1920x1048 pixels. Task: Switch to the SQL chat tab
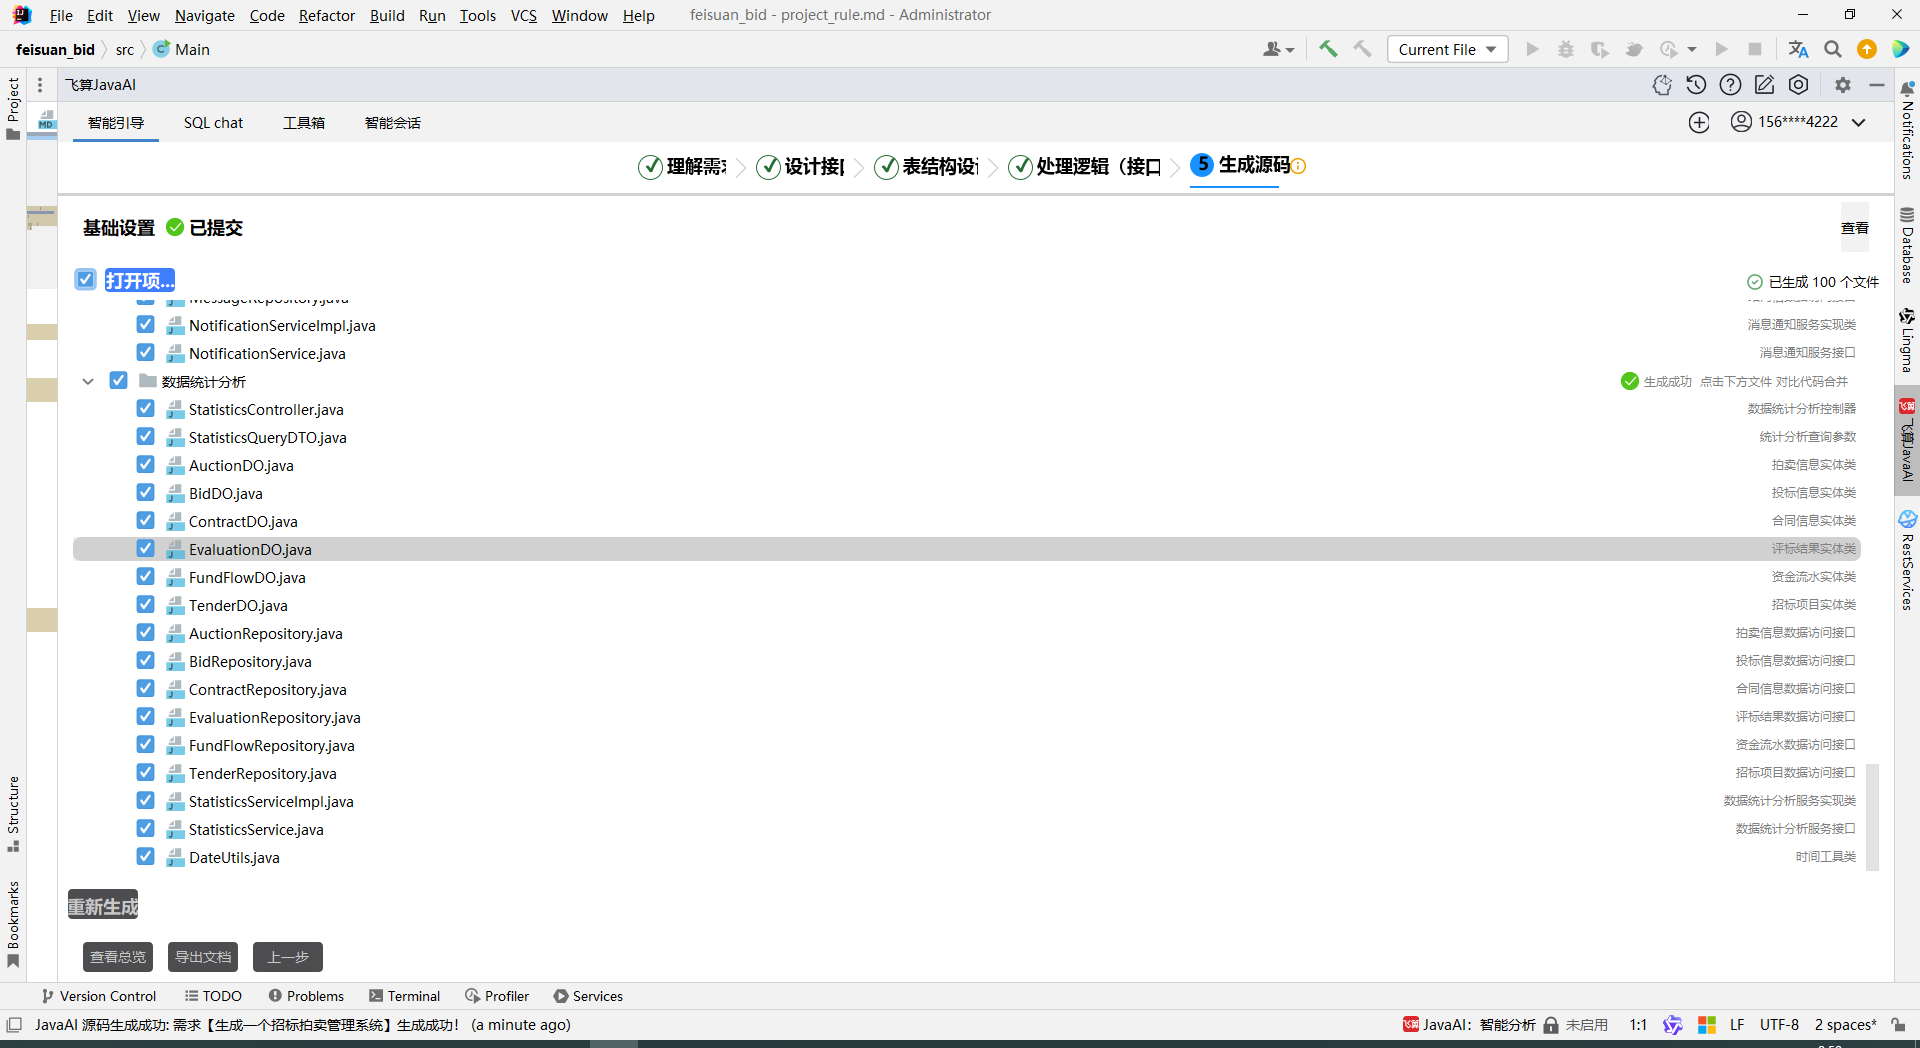(x=213, y=123)
